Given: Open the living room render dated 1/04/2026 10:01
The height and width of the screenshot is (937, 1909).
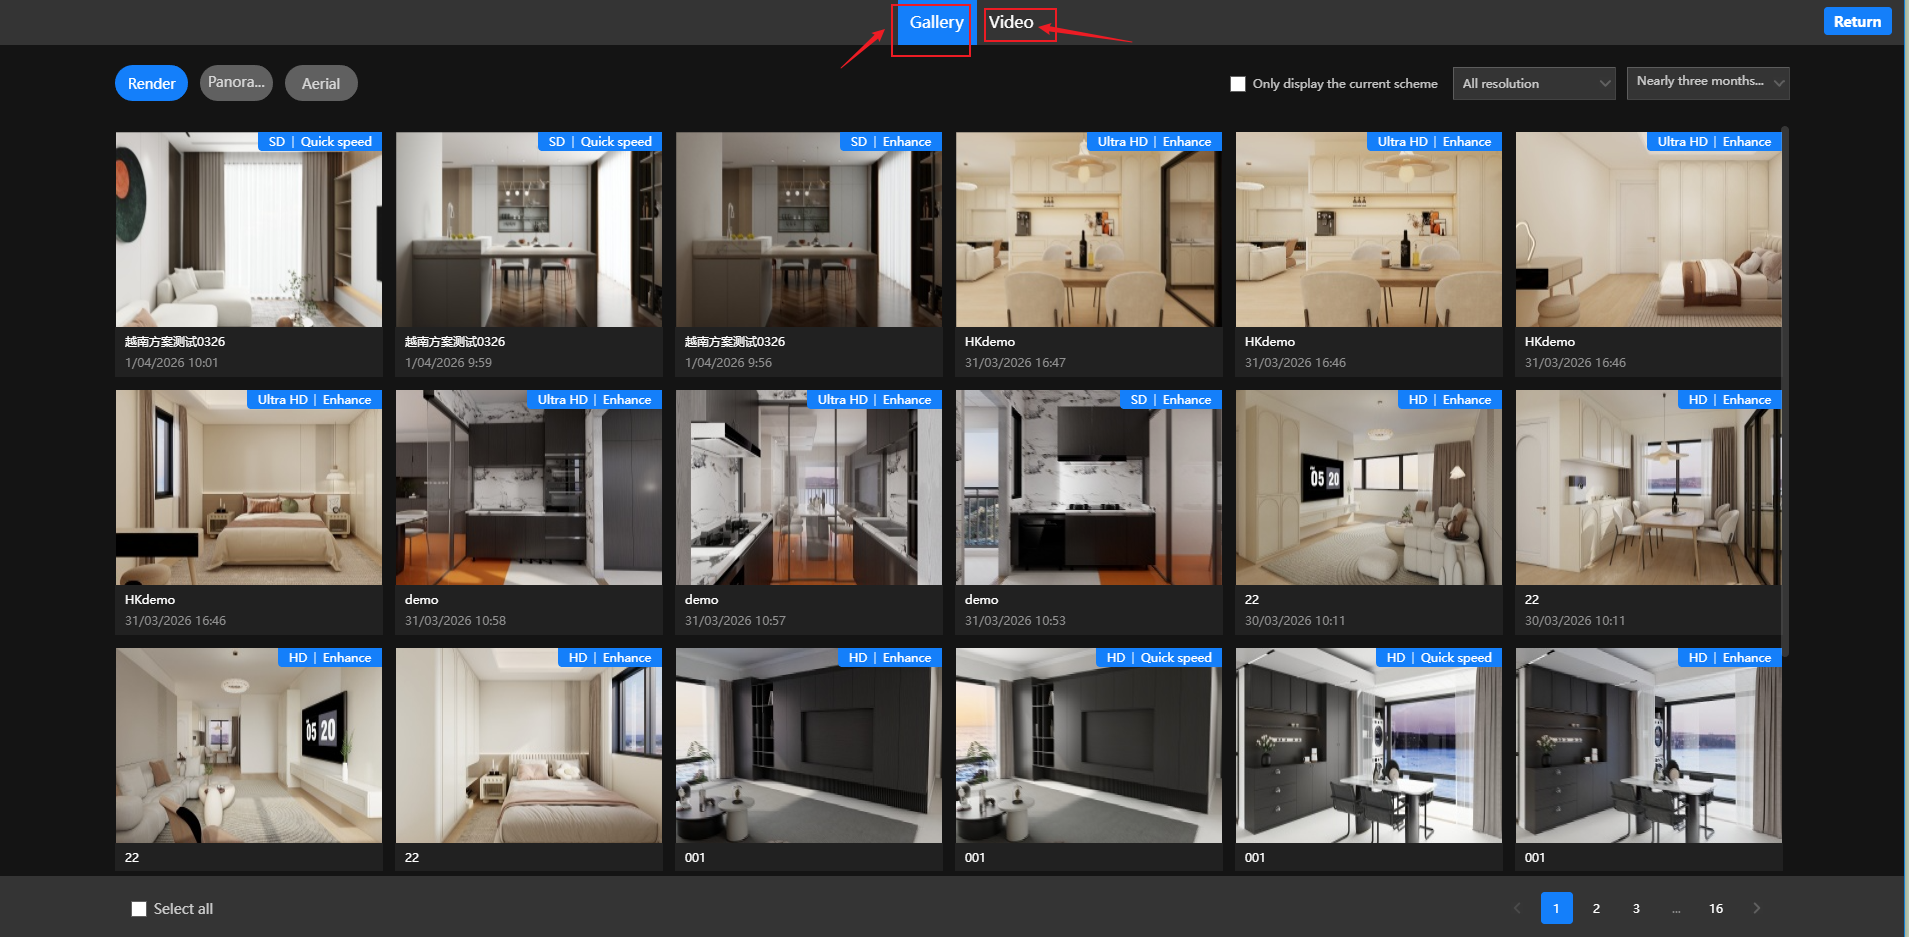Looking at the screenshot, I should click(x=248, y=231).
